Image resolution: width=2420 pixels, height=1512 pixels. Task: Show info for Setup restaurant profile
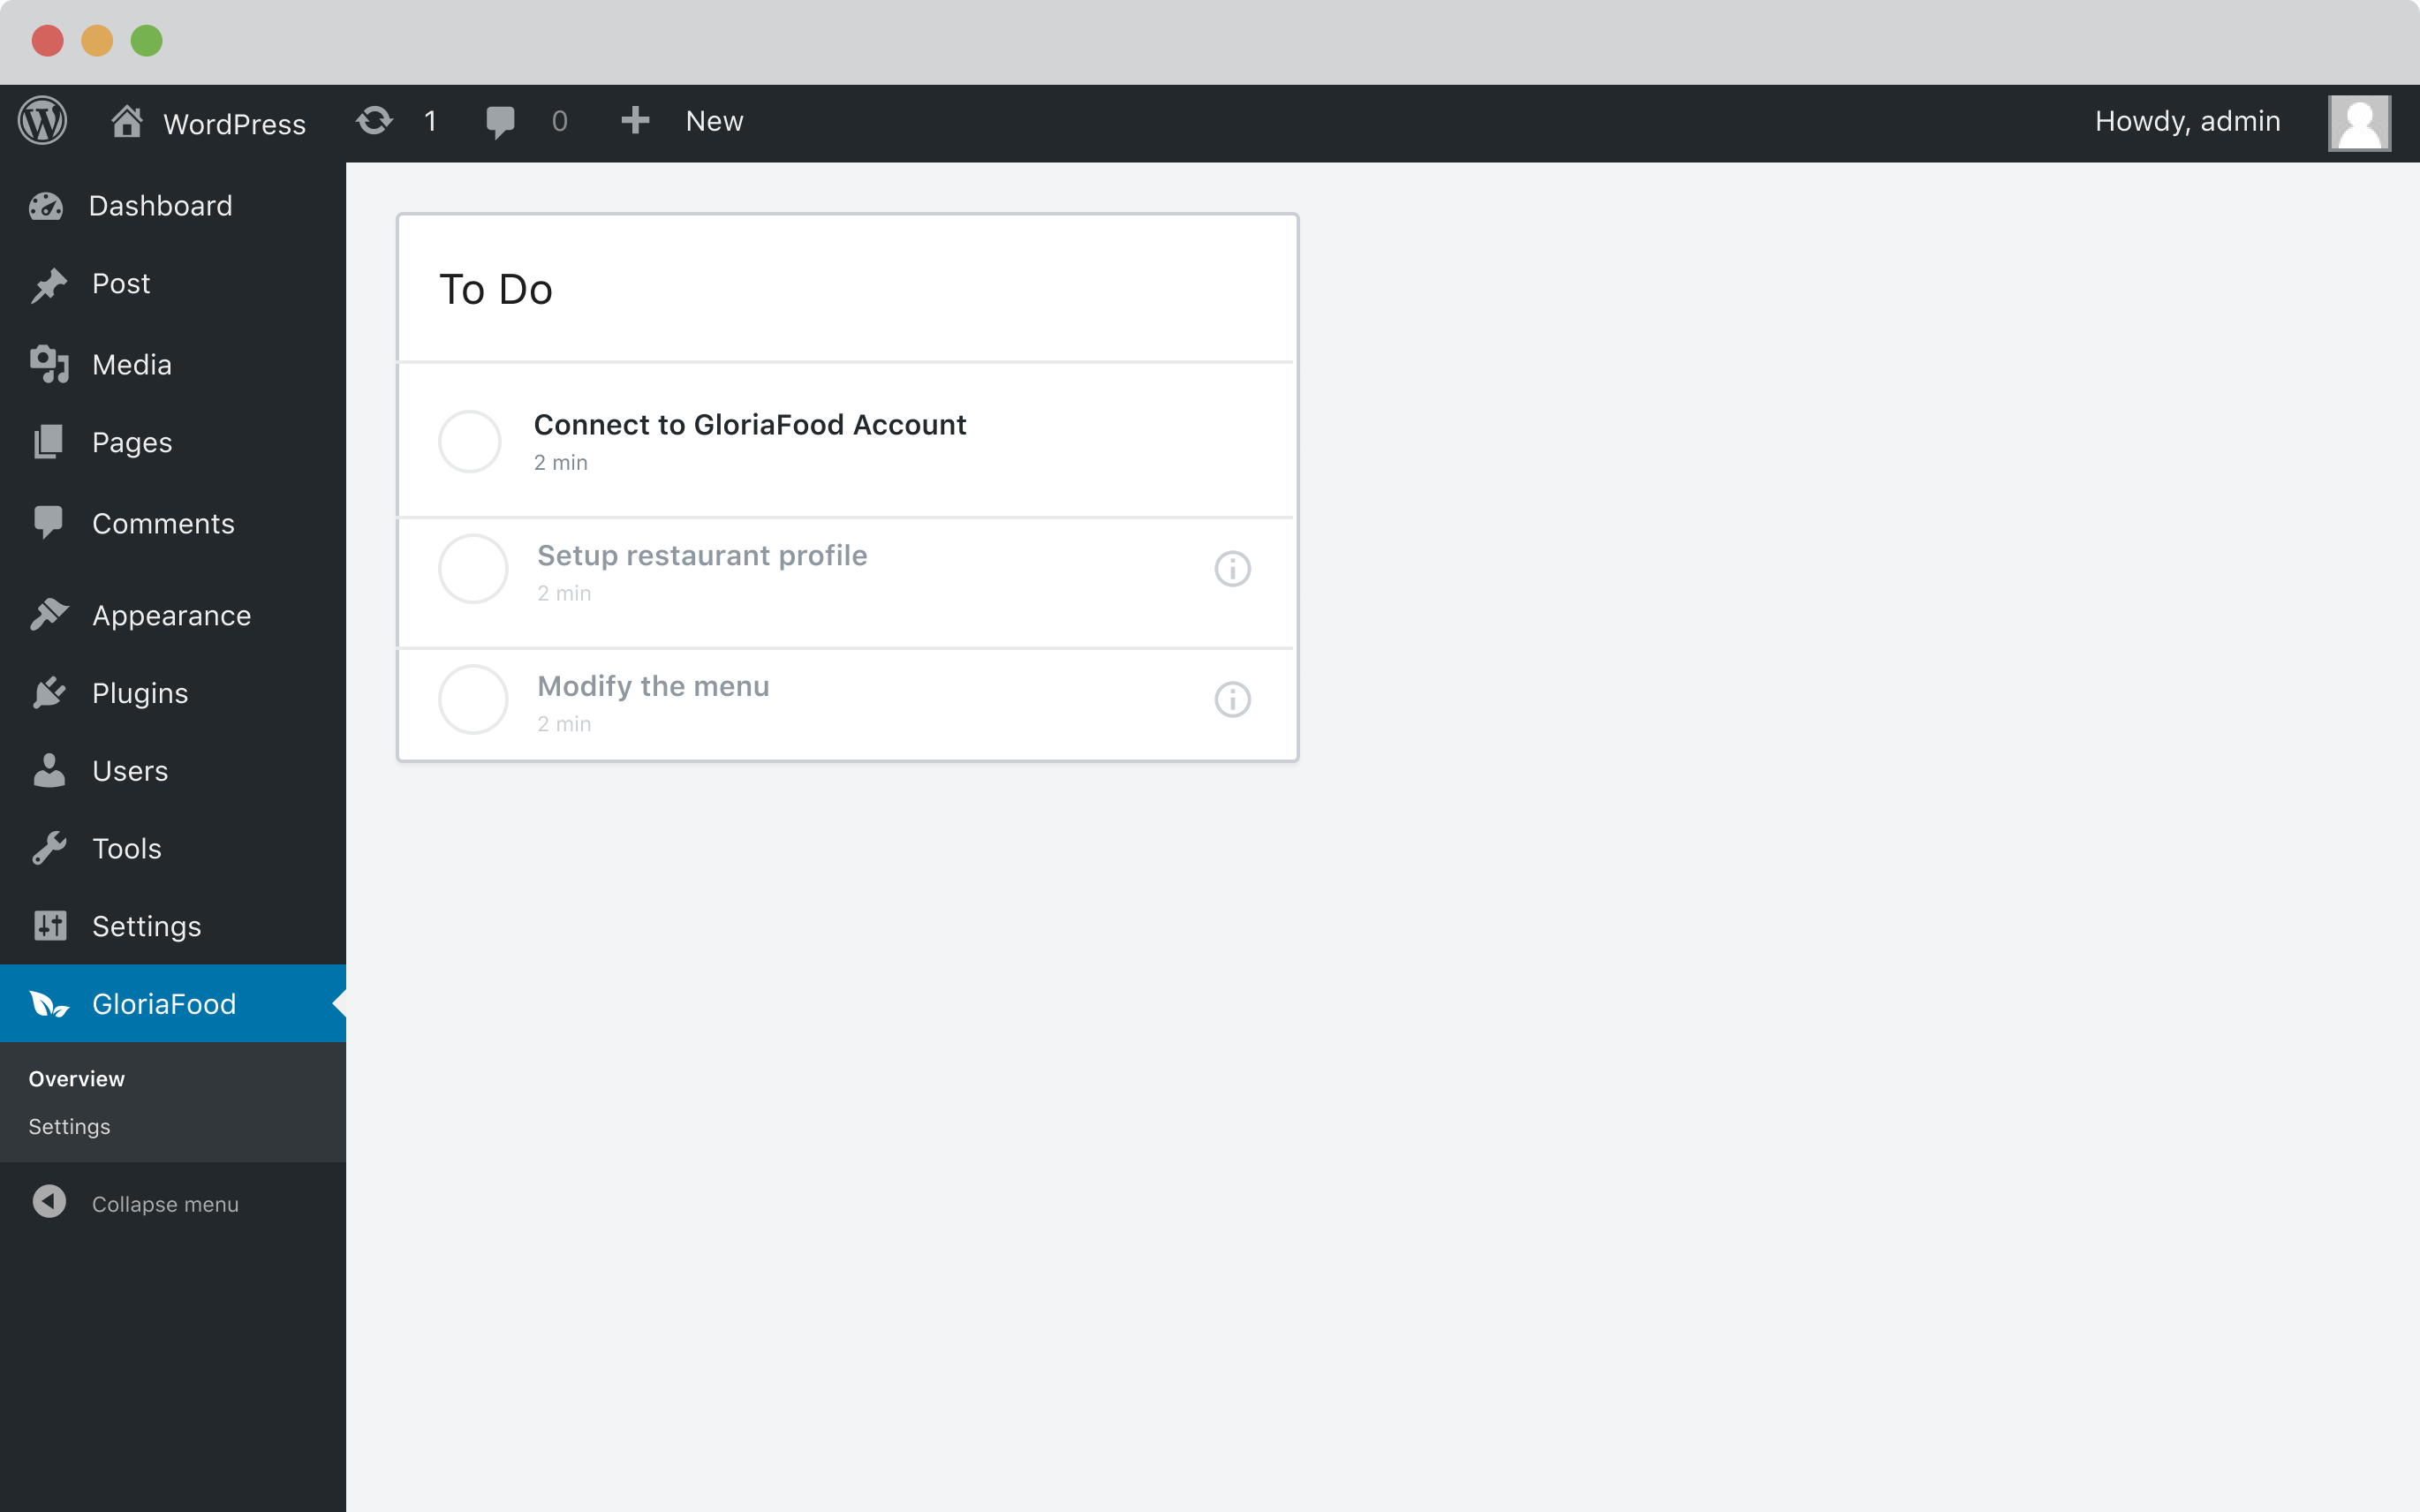point(1231,568)
